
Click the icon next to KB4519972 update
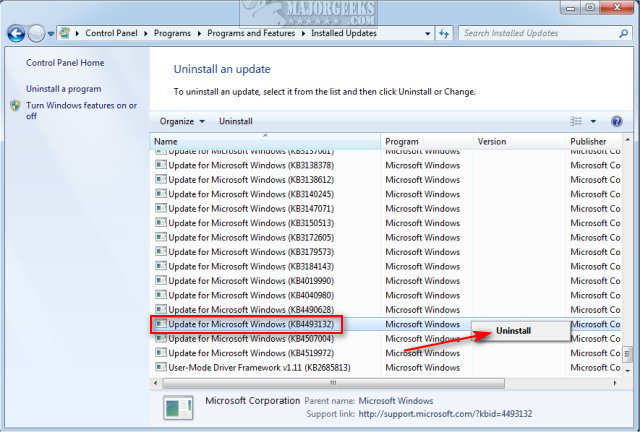pyautogui.click(x=161, y=352)
